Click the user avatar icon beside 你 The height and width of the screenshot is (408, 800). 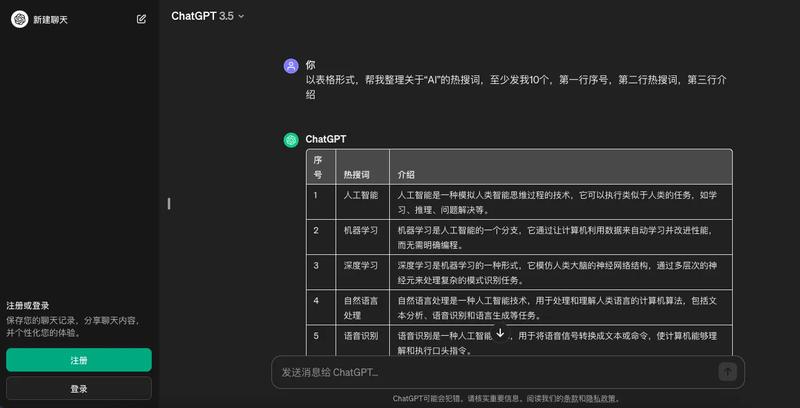[x=291, y=66]
